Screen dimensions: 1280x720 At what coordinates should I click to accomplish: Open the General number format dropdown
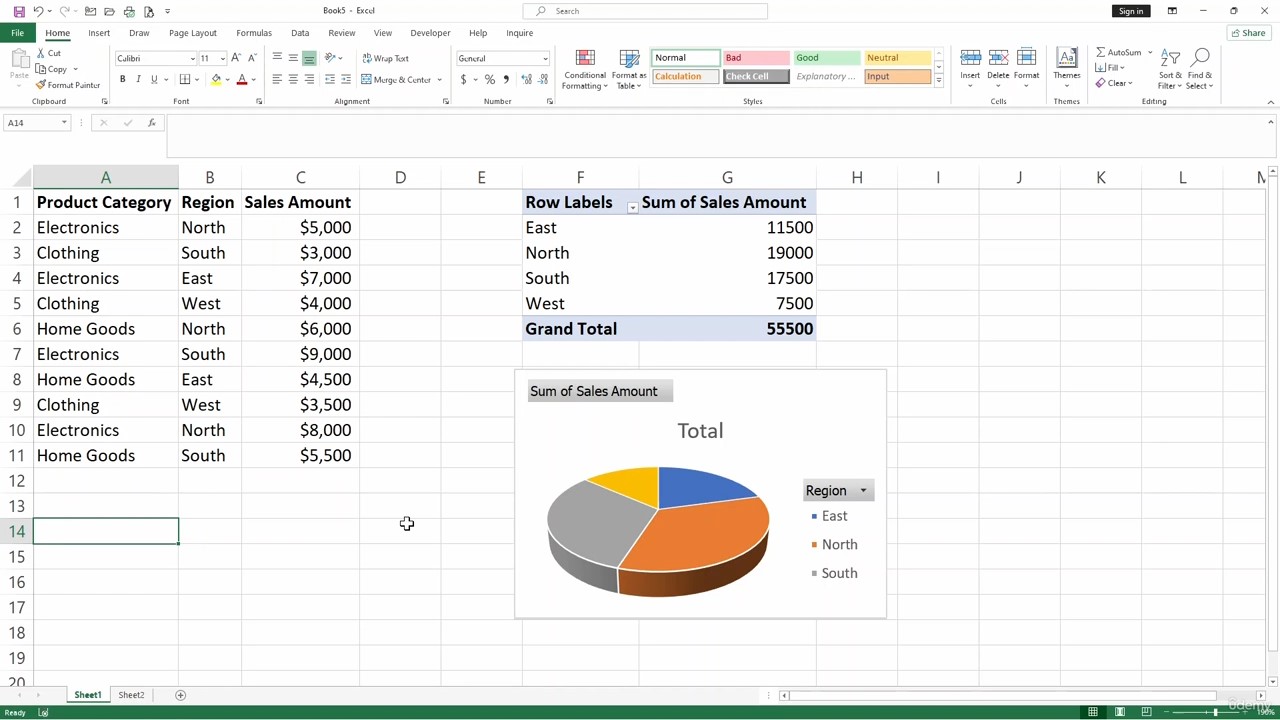click(545, 58)
